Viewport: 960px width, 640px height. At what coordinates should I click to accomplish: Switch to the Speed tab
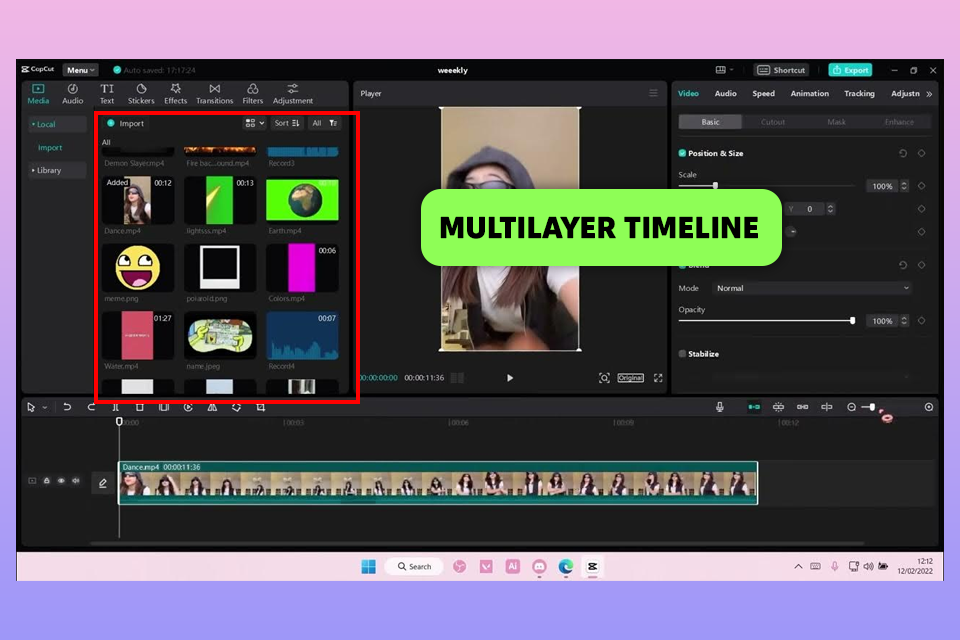[763, 93]
